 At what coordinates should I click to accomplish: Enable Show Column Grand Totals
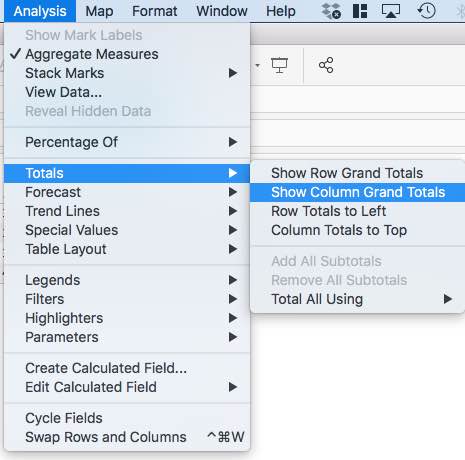(357, 192)
